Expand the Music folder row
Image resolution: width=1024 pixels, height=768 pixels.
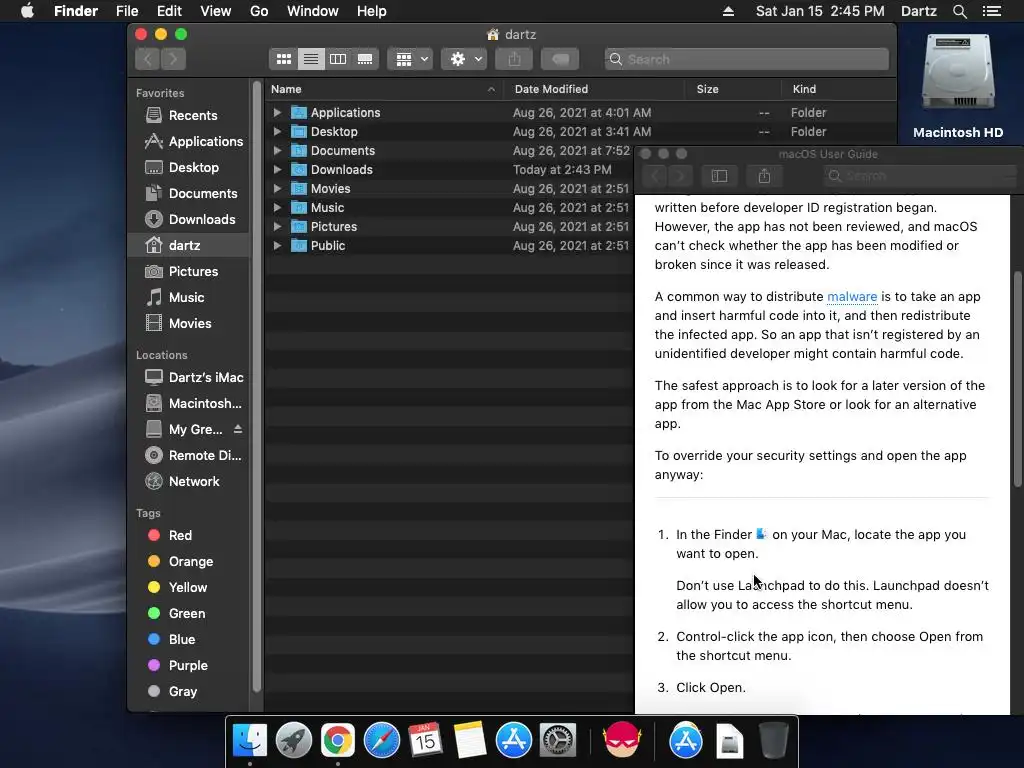point(277,207)
